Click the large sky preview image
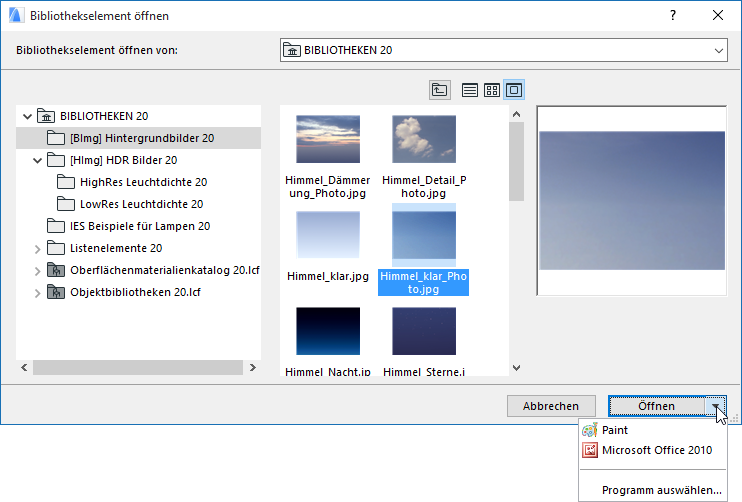This screenshot has height=502, width=742. click(632, 201)
